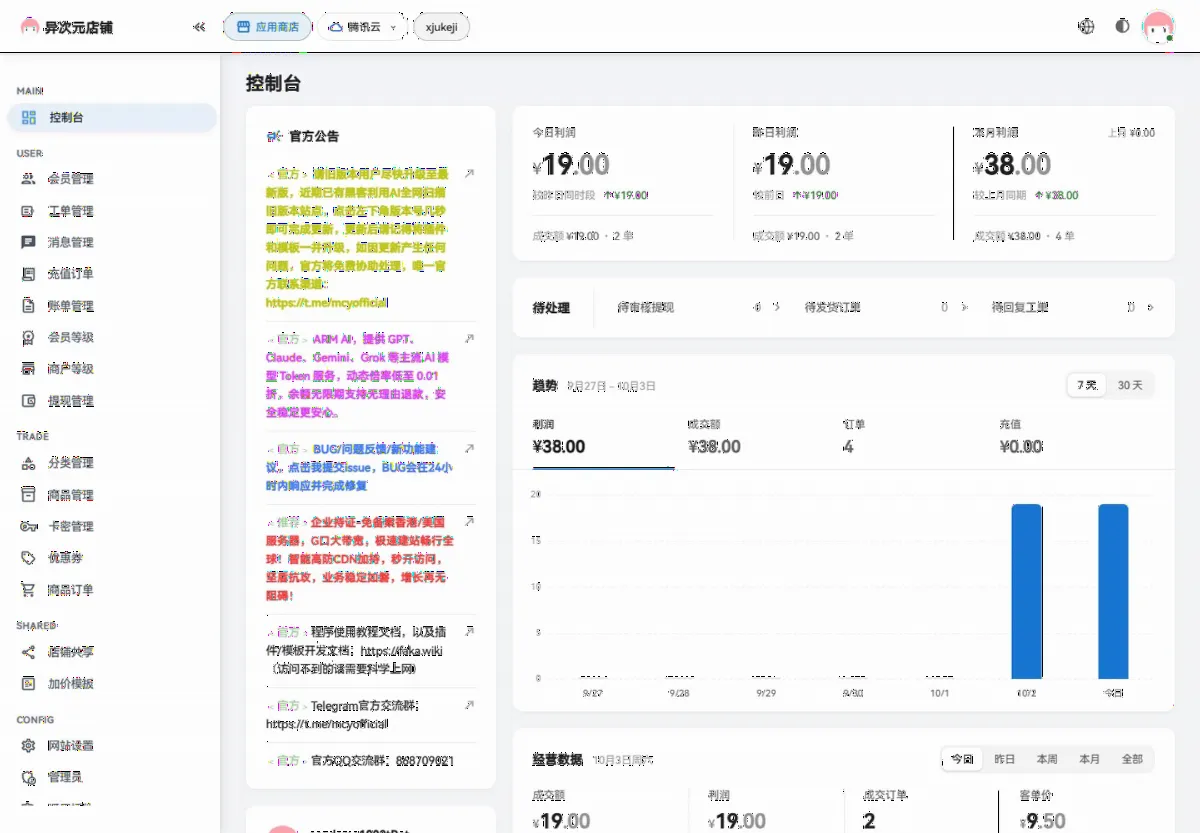Image resolution: width=1200 pixels, height=833 pixels.
Task: Open link arrow of the Telegram官方交流群 announcement
Action: tap(470, 705)
